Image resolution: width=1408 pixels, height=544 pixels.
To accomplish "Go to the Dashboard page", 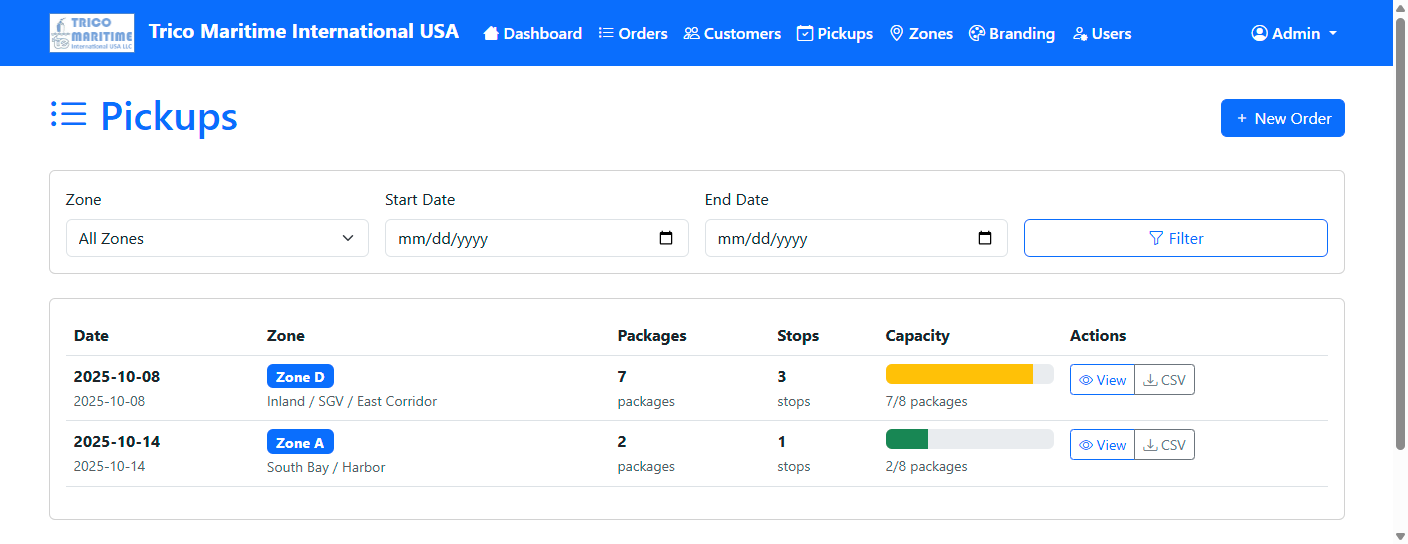I will (532, 34).
